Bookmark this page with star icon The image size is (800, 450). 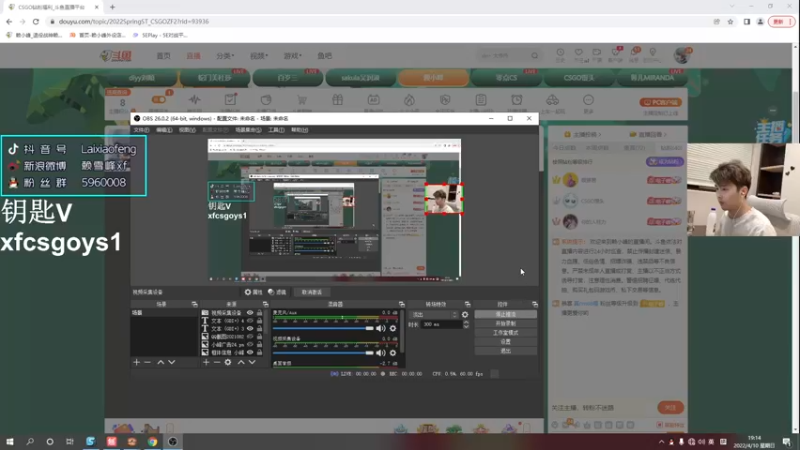click(731, 22)
